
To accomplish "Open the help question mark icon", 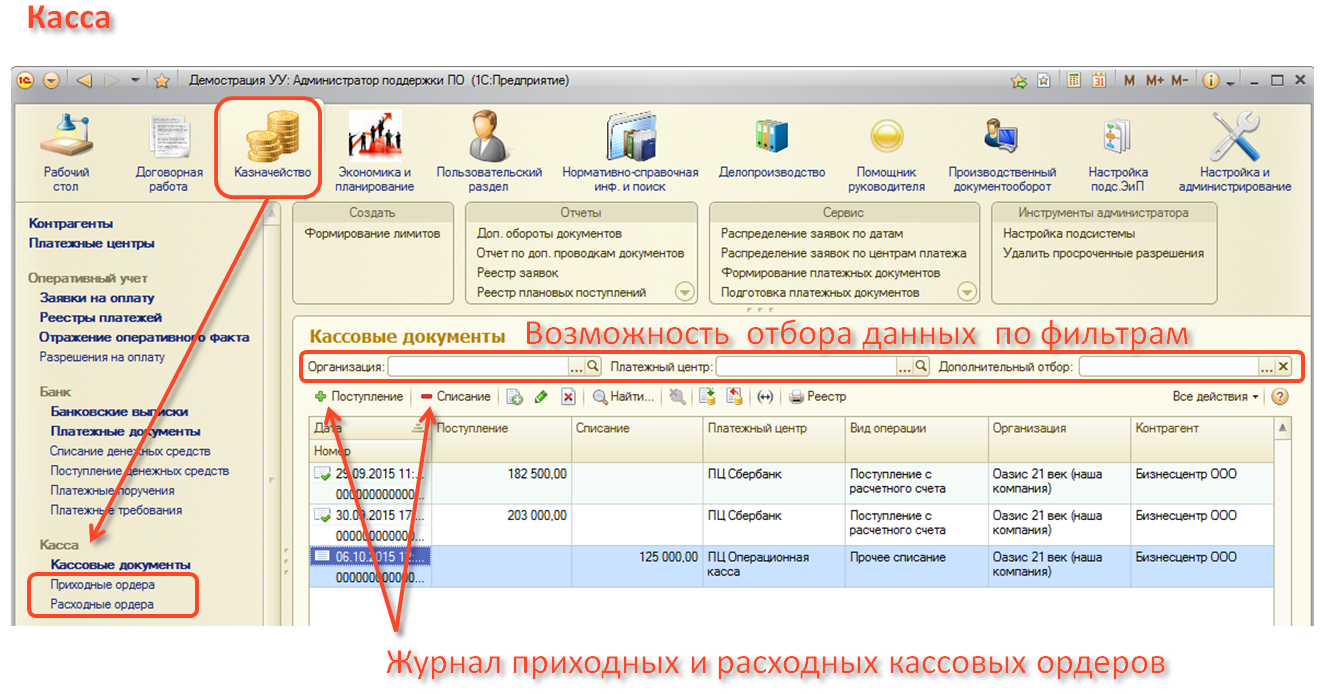I will tap(1278, 397).
